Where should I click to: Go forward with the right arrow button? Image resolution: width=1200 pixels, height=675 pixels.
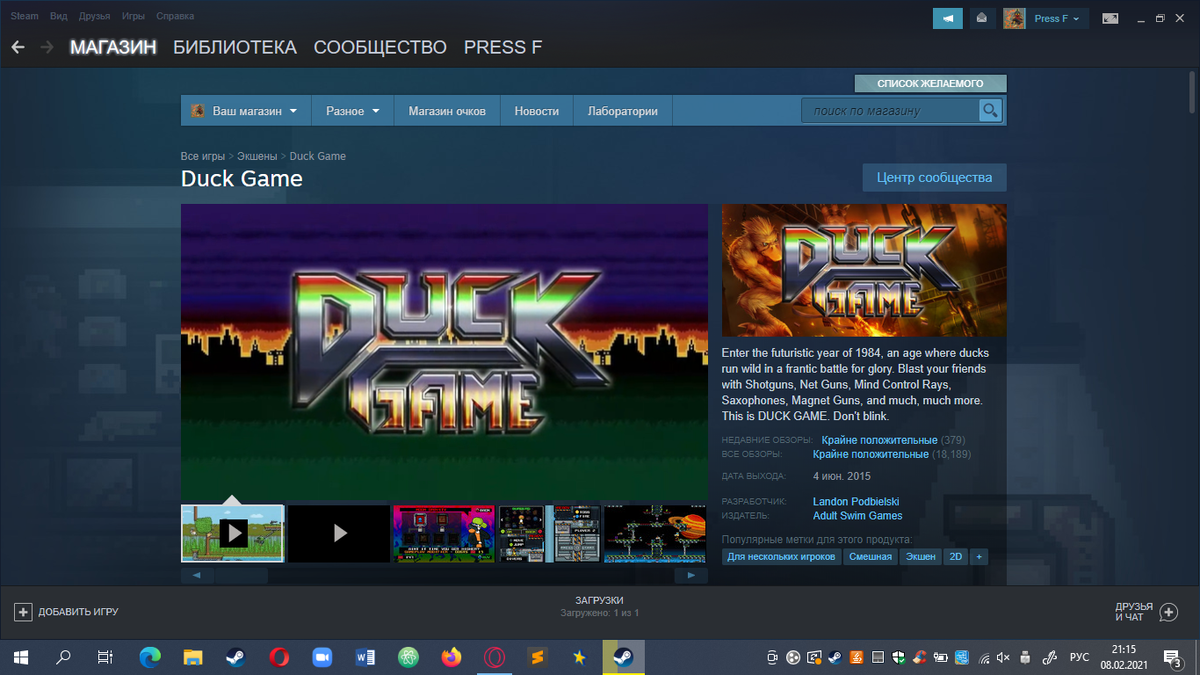(47, 47)
